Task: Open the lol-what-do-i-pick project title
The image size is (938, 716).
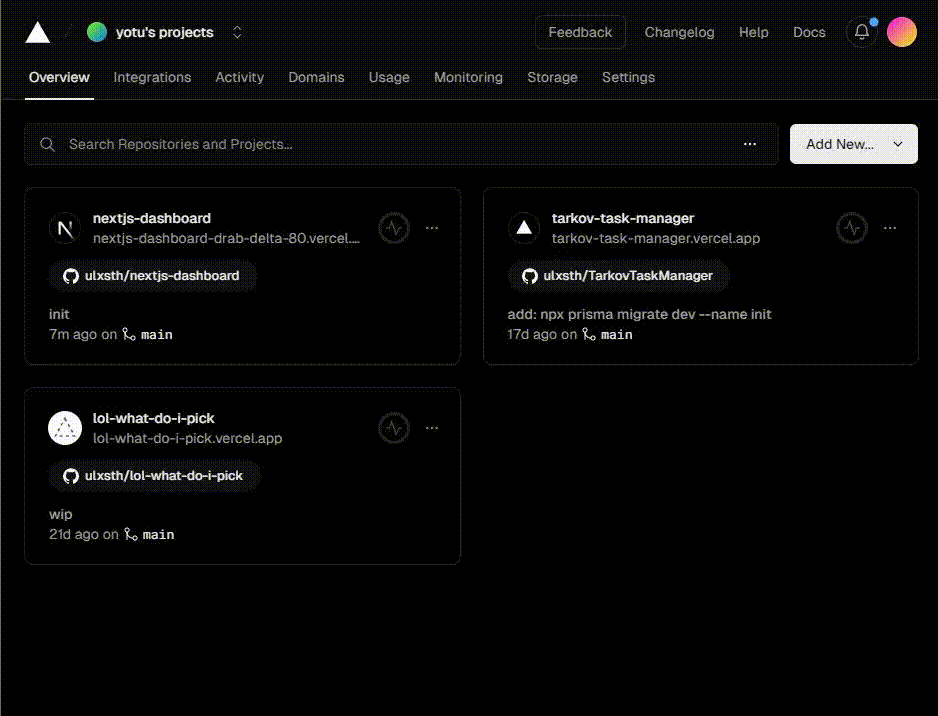Action: click(x=154, y=418)
